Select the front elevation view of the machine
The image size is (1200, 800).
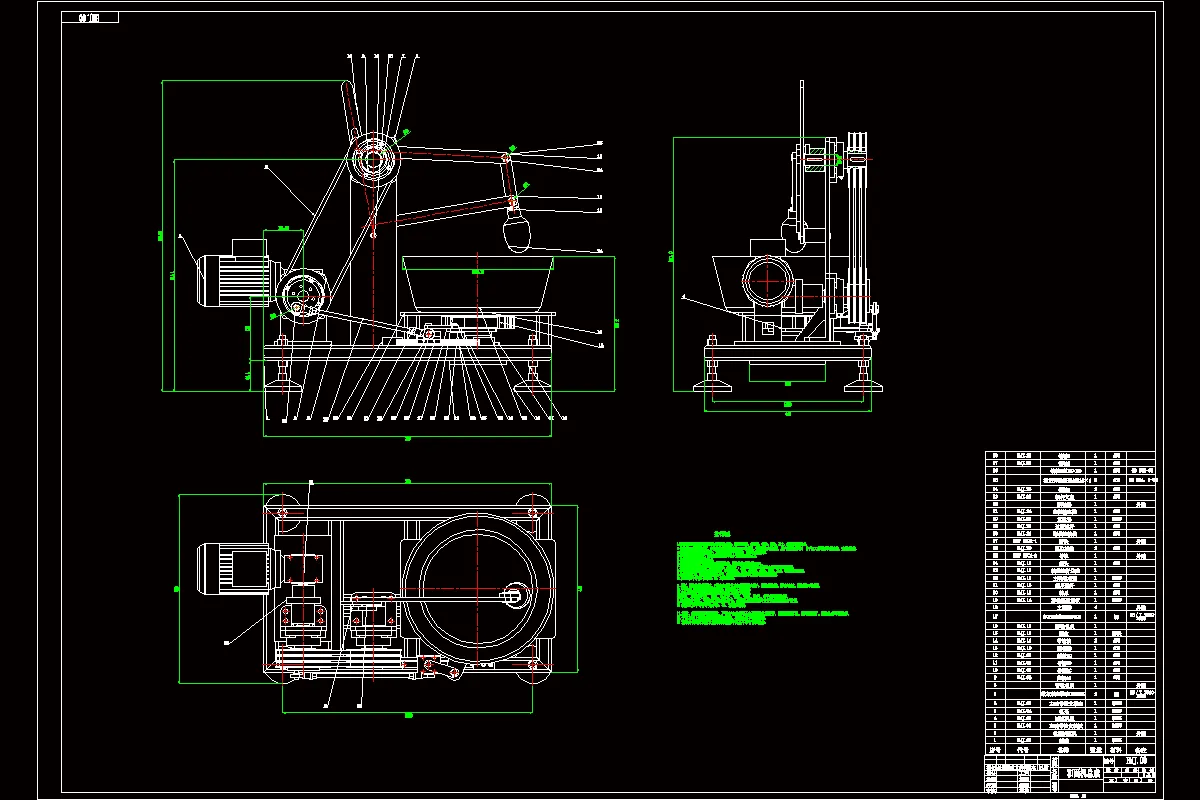[x=388, y=250]
